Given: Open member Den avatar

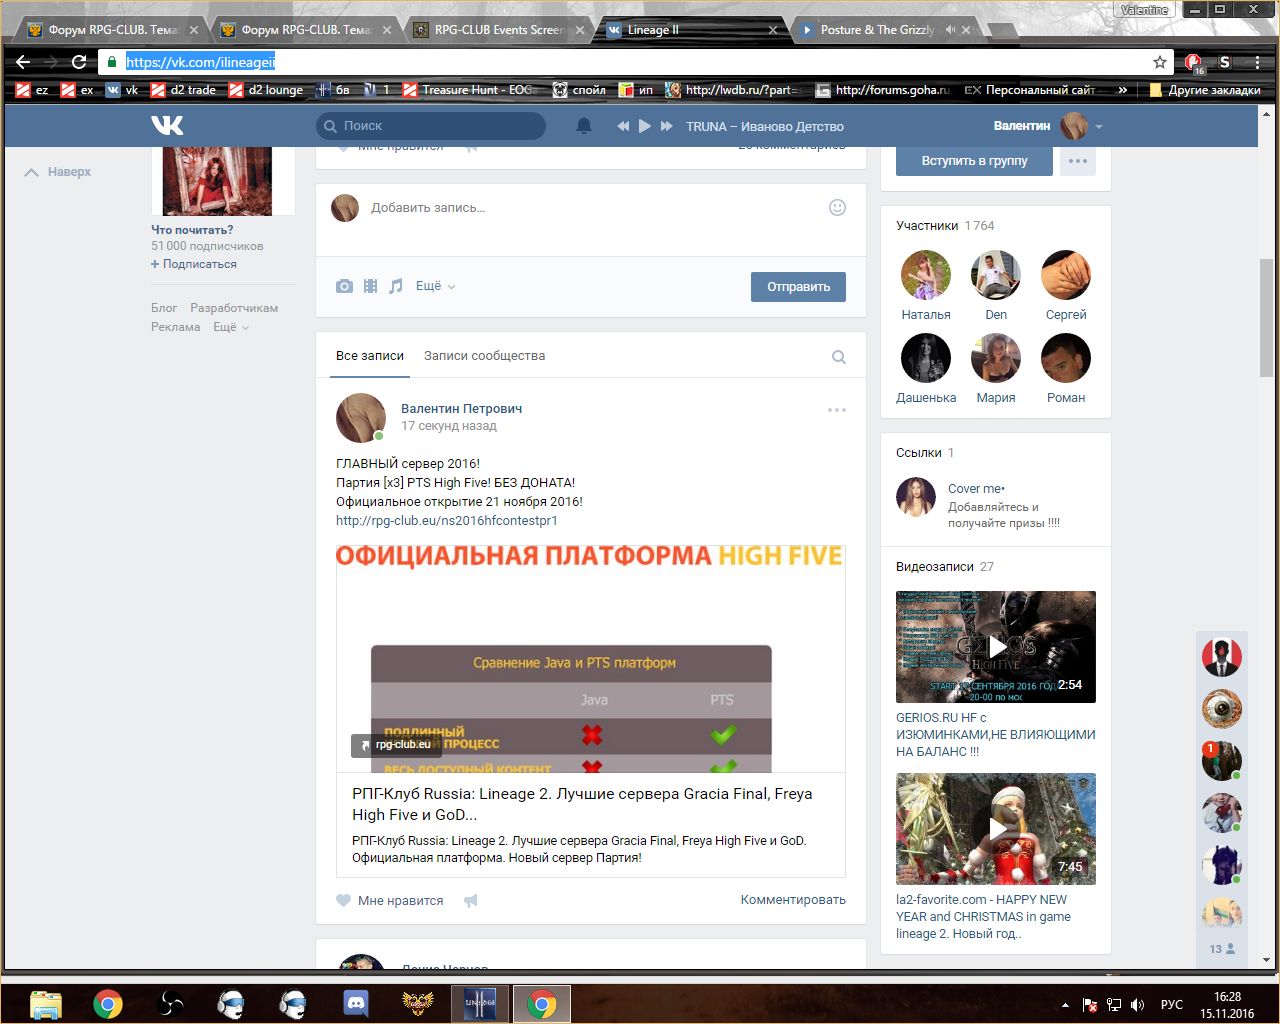Looking at the screenshot, I should coord(996,275).
